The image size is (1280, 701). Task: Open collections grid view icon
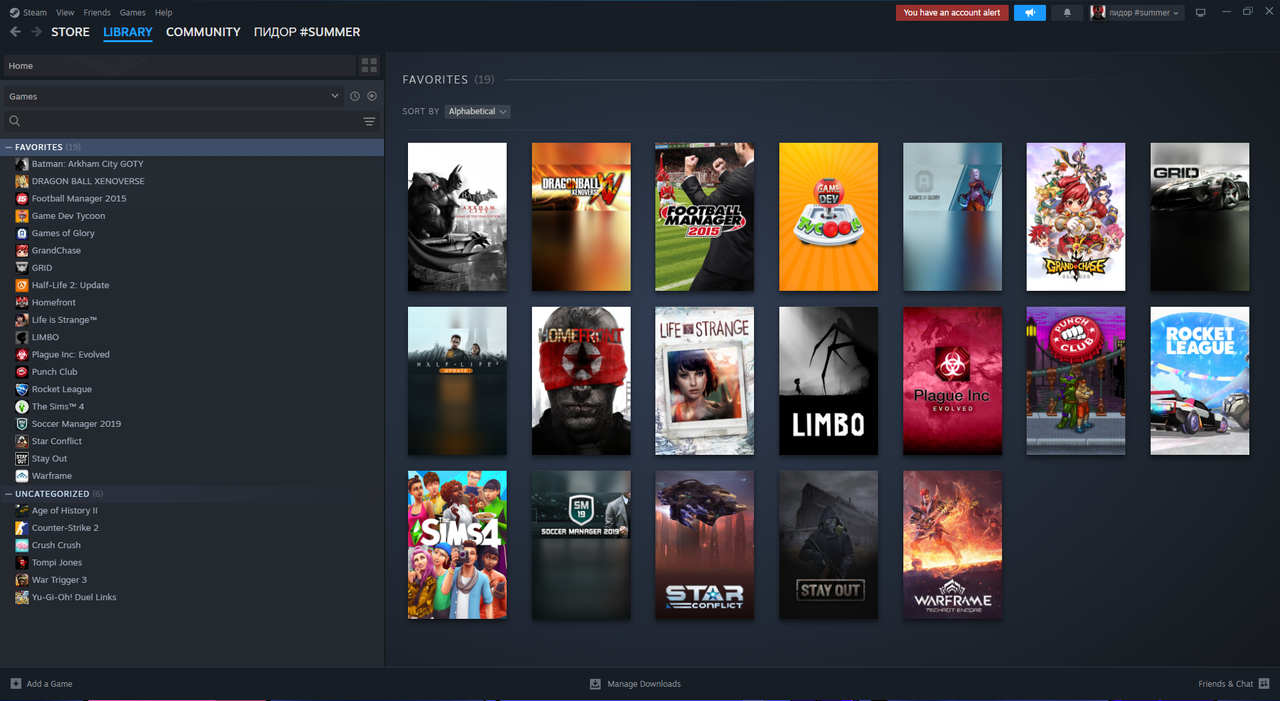coord(369,66)
